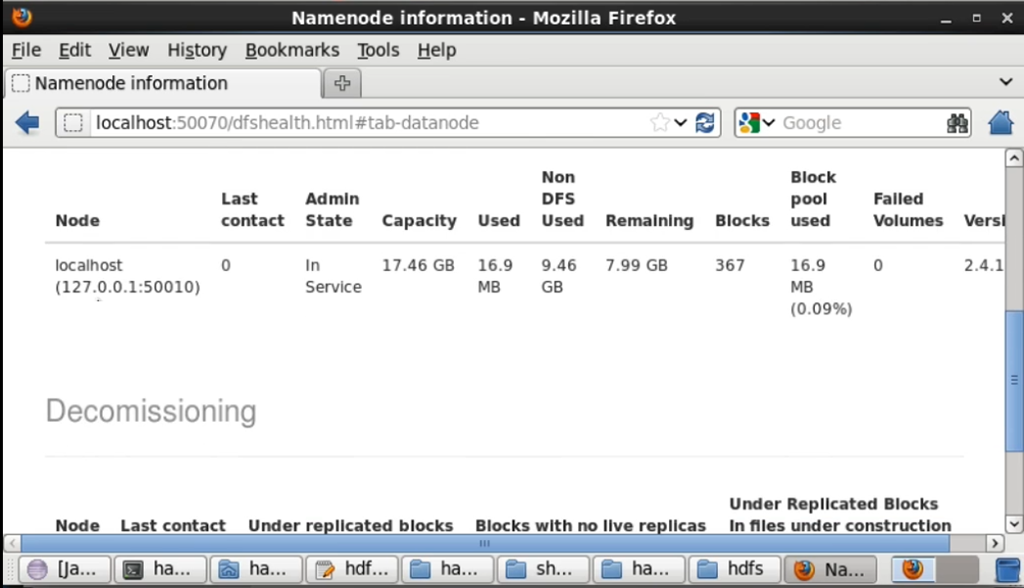Click the 'Capacity' column header

(419, 221)
